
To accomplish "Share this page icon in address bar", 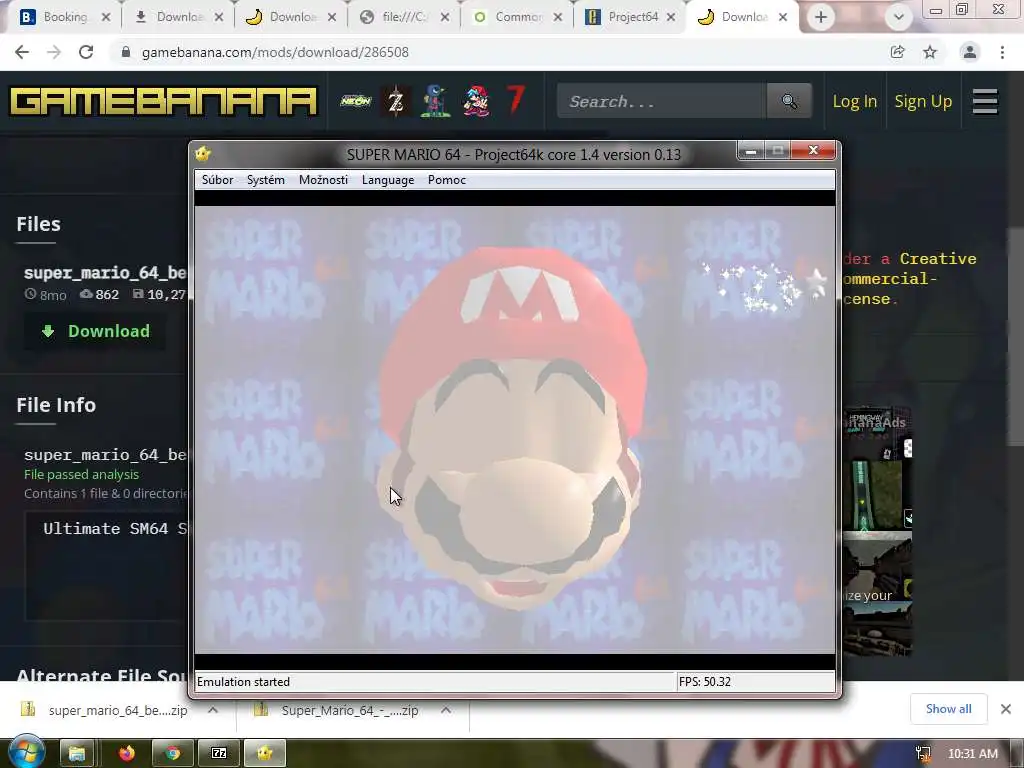I will point(897,52).
